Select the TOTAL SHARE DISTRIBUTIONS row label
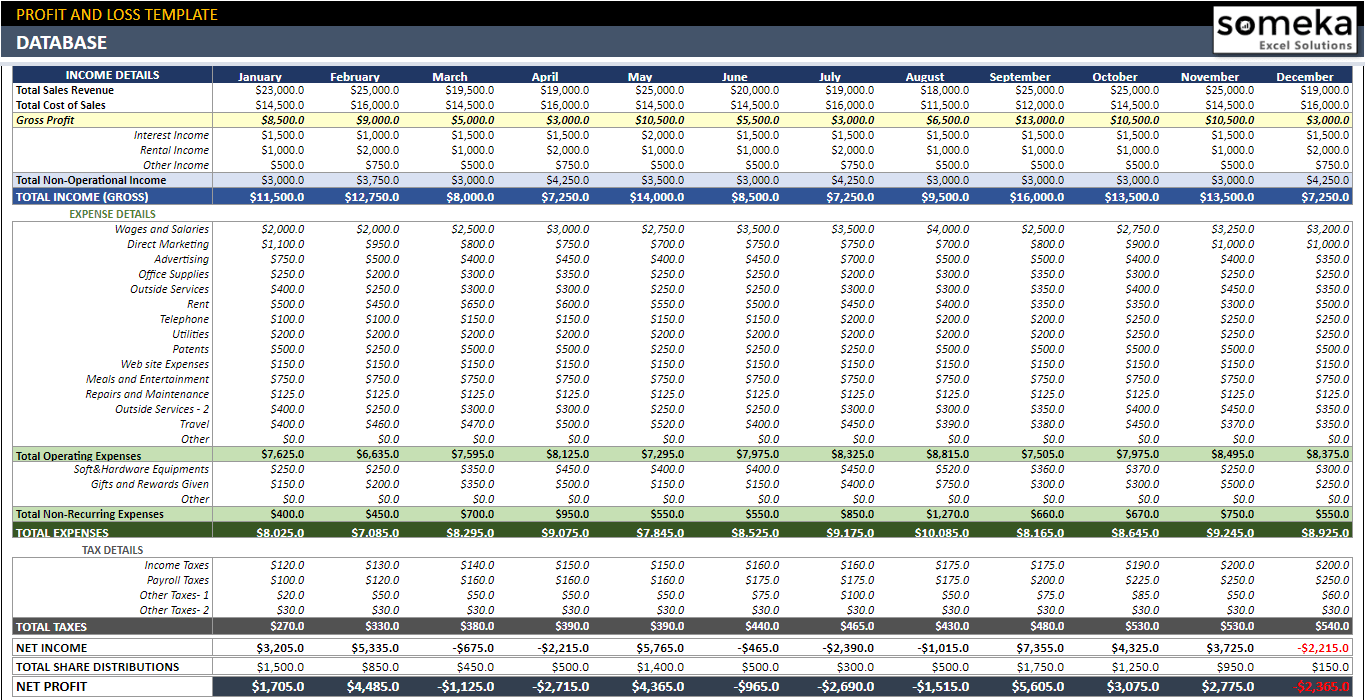1365x700 pixels. point(98,667)
